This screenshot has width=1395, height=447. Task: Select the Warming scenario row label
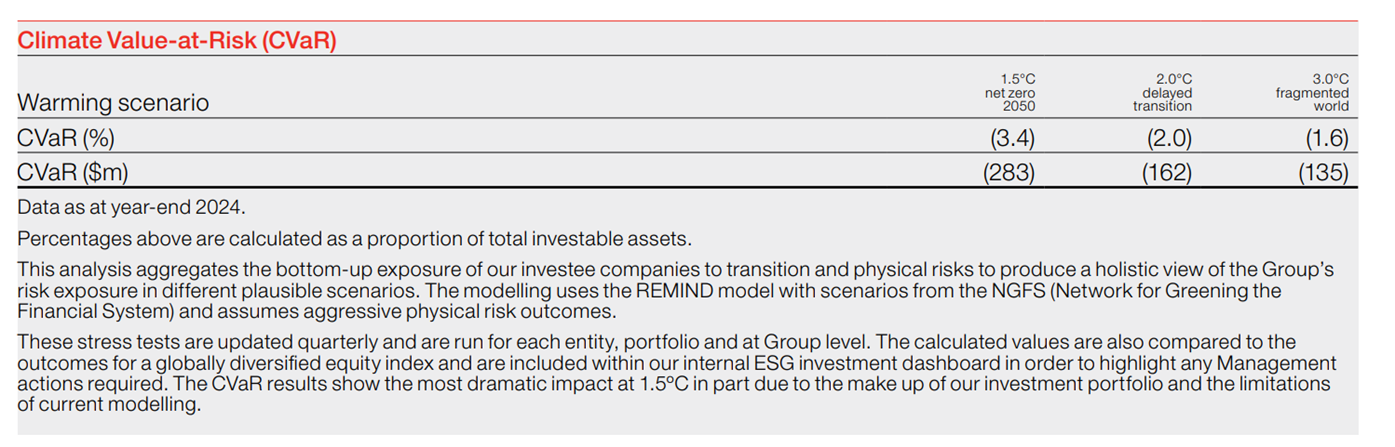113,103
